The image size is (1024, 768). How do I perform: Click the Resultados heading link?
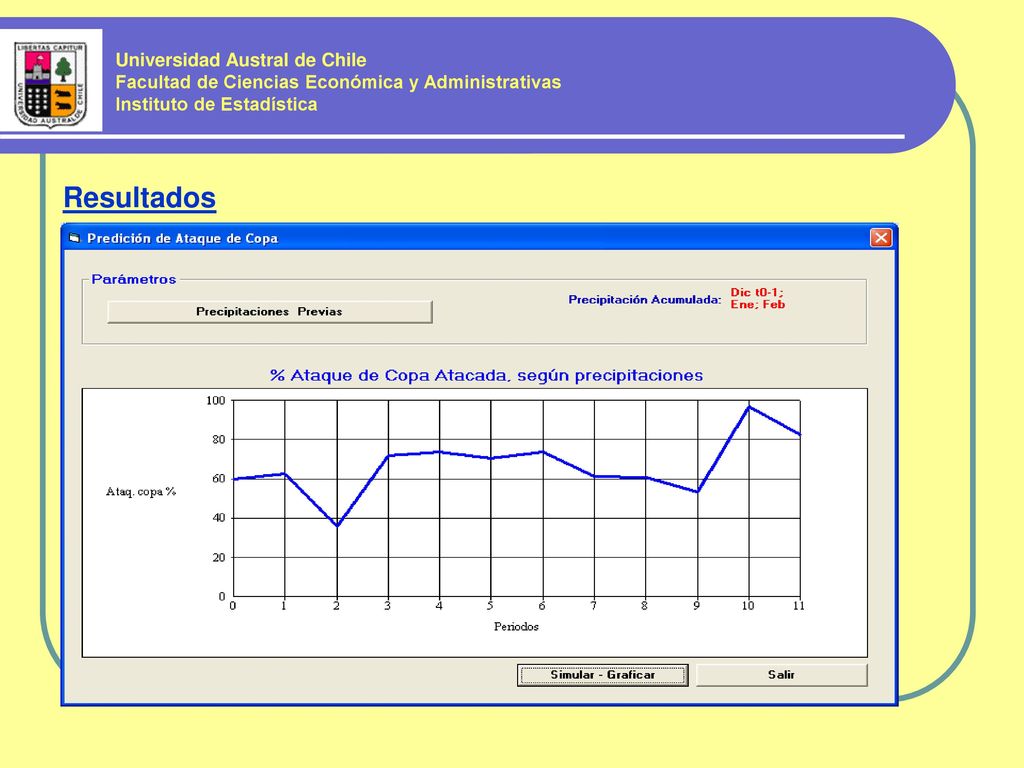[x=140, y=198]
